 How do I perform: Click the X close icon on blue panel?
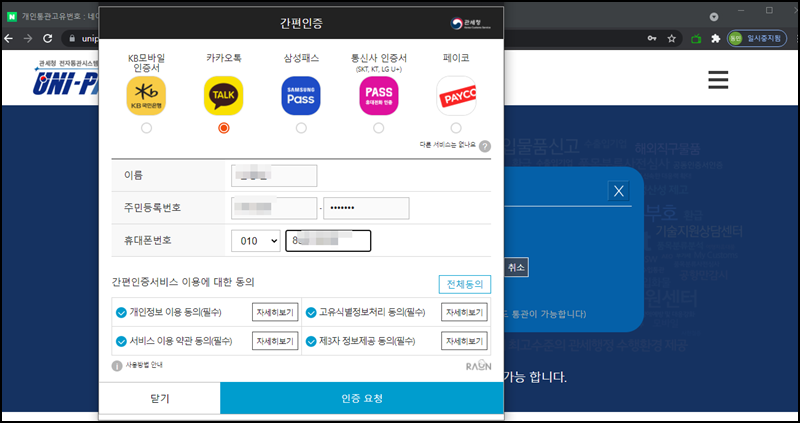click(x=618, y=191)
